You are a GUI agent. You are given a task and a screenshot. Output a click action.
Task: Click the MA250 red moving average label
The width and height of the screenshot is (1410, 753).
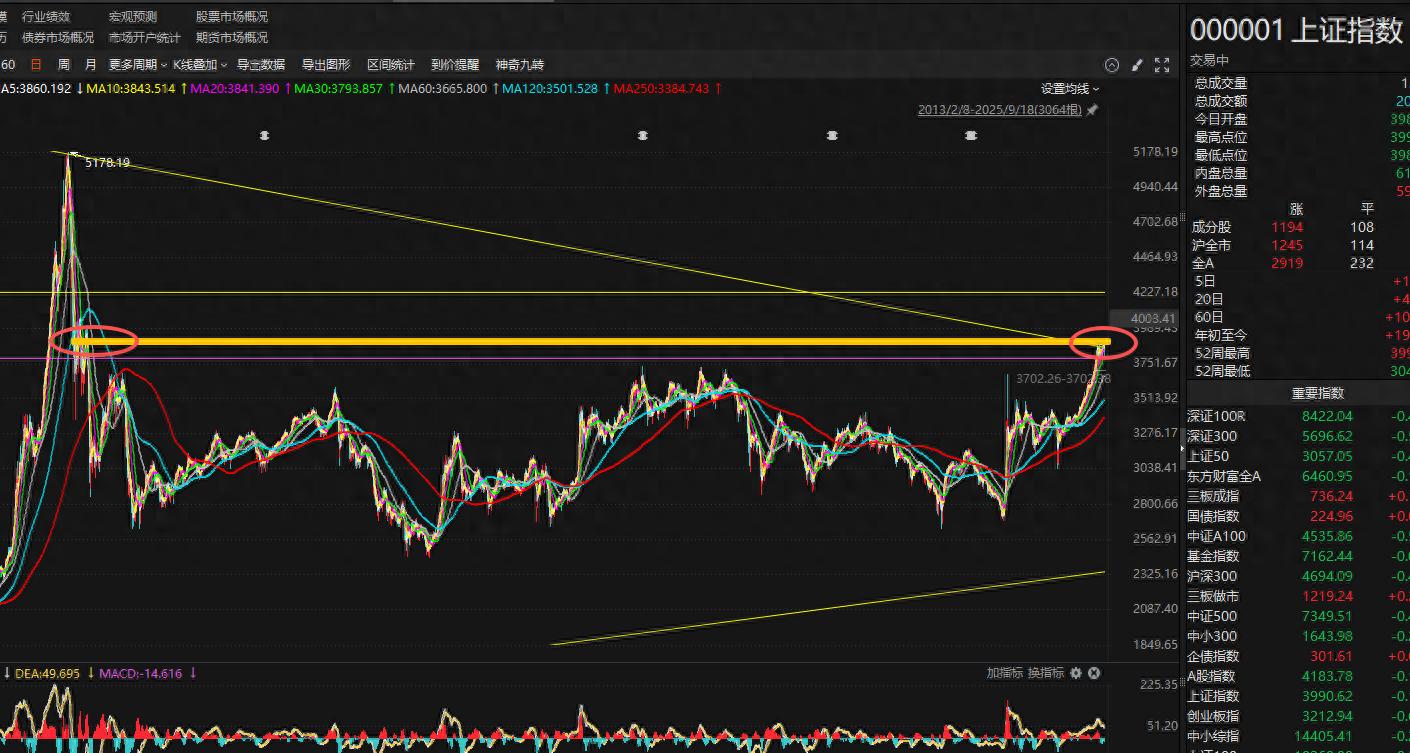pyautogui.click(x=661, y=88)
